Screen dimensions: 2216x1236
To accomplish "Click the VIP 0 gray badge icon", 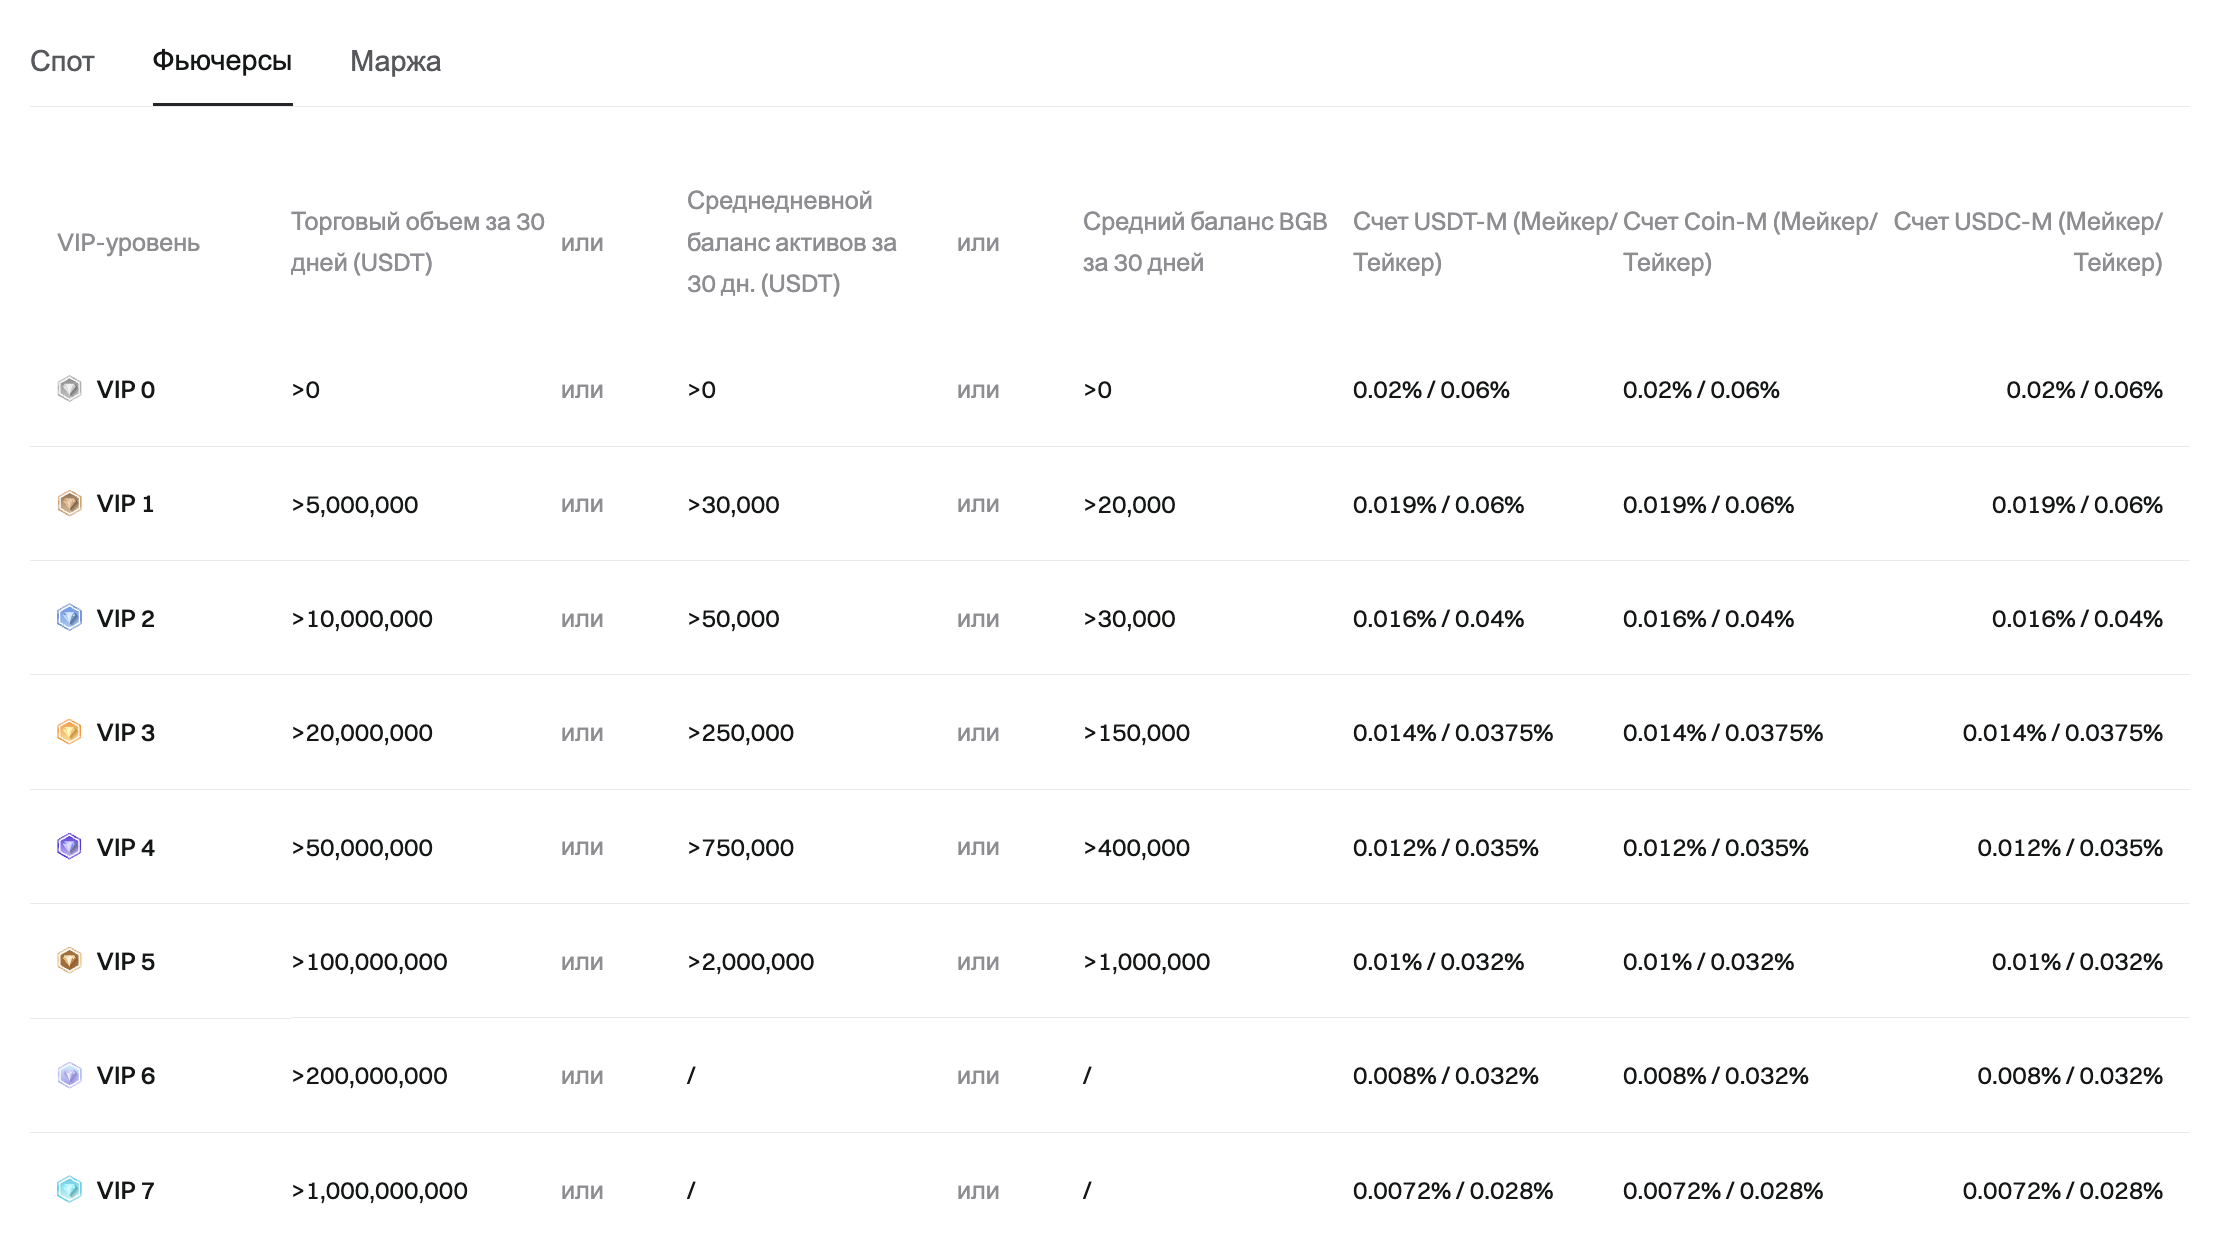I will (69, 389).
